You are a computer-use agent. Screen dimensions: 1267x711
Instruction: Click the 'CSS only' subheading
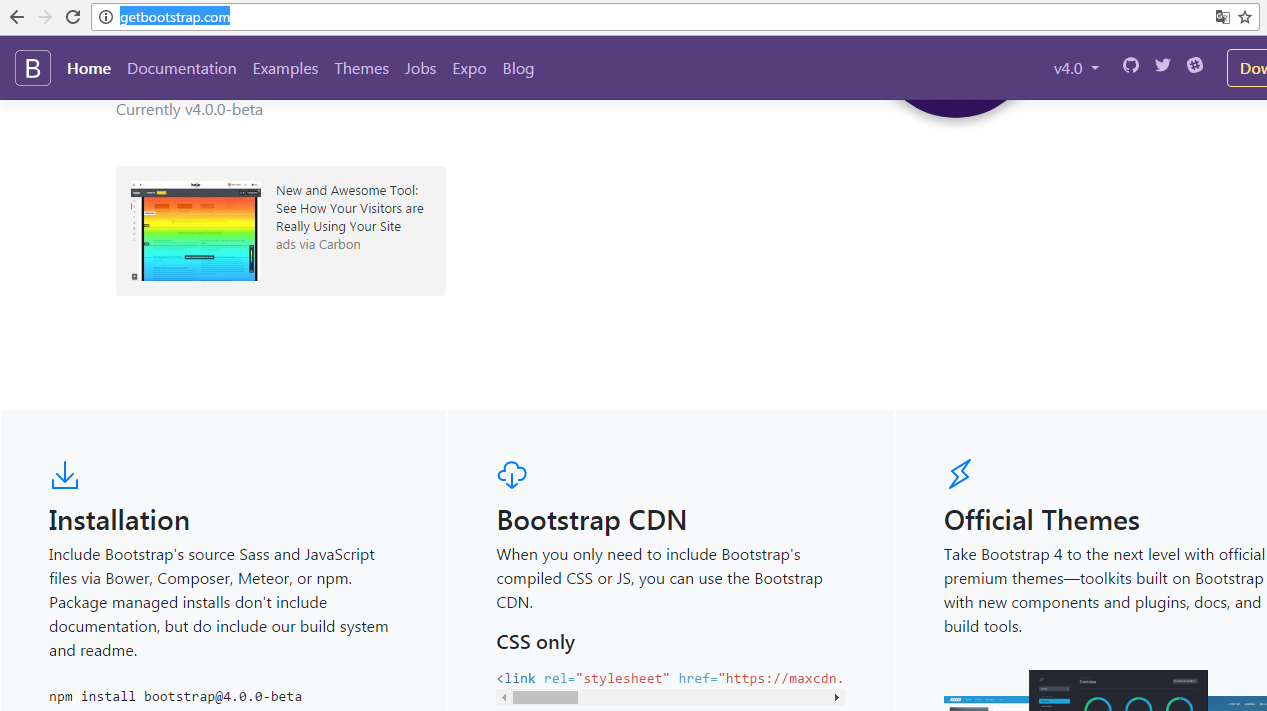click(x=536, y=642)
